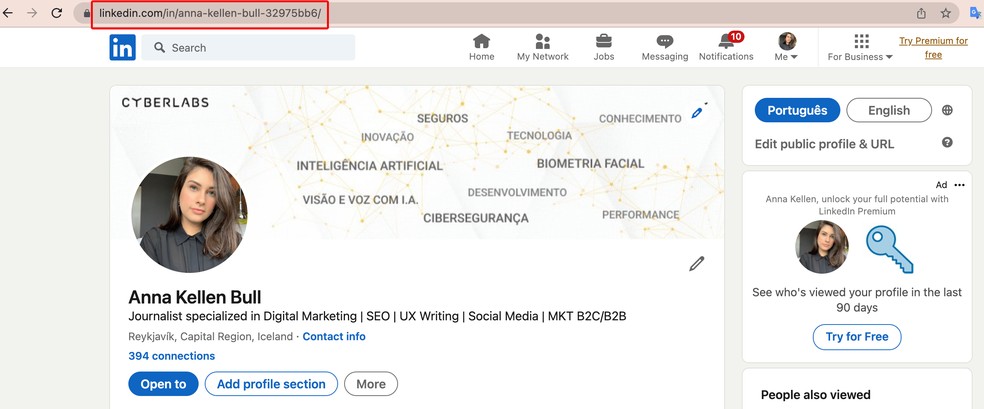Expand the For Business menu
Viewport: 984px width, 409px height.
(860, 47)
